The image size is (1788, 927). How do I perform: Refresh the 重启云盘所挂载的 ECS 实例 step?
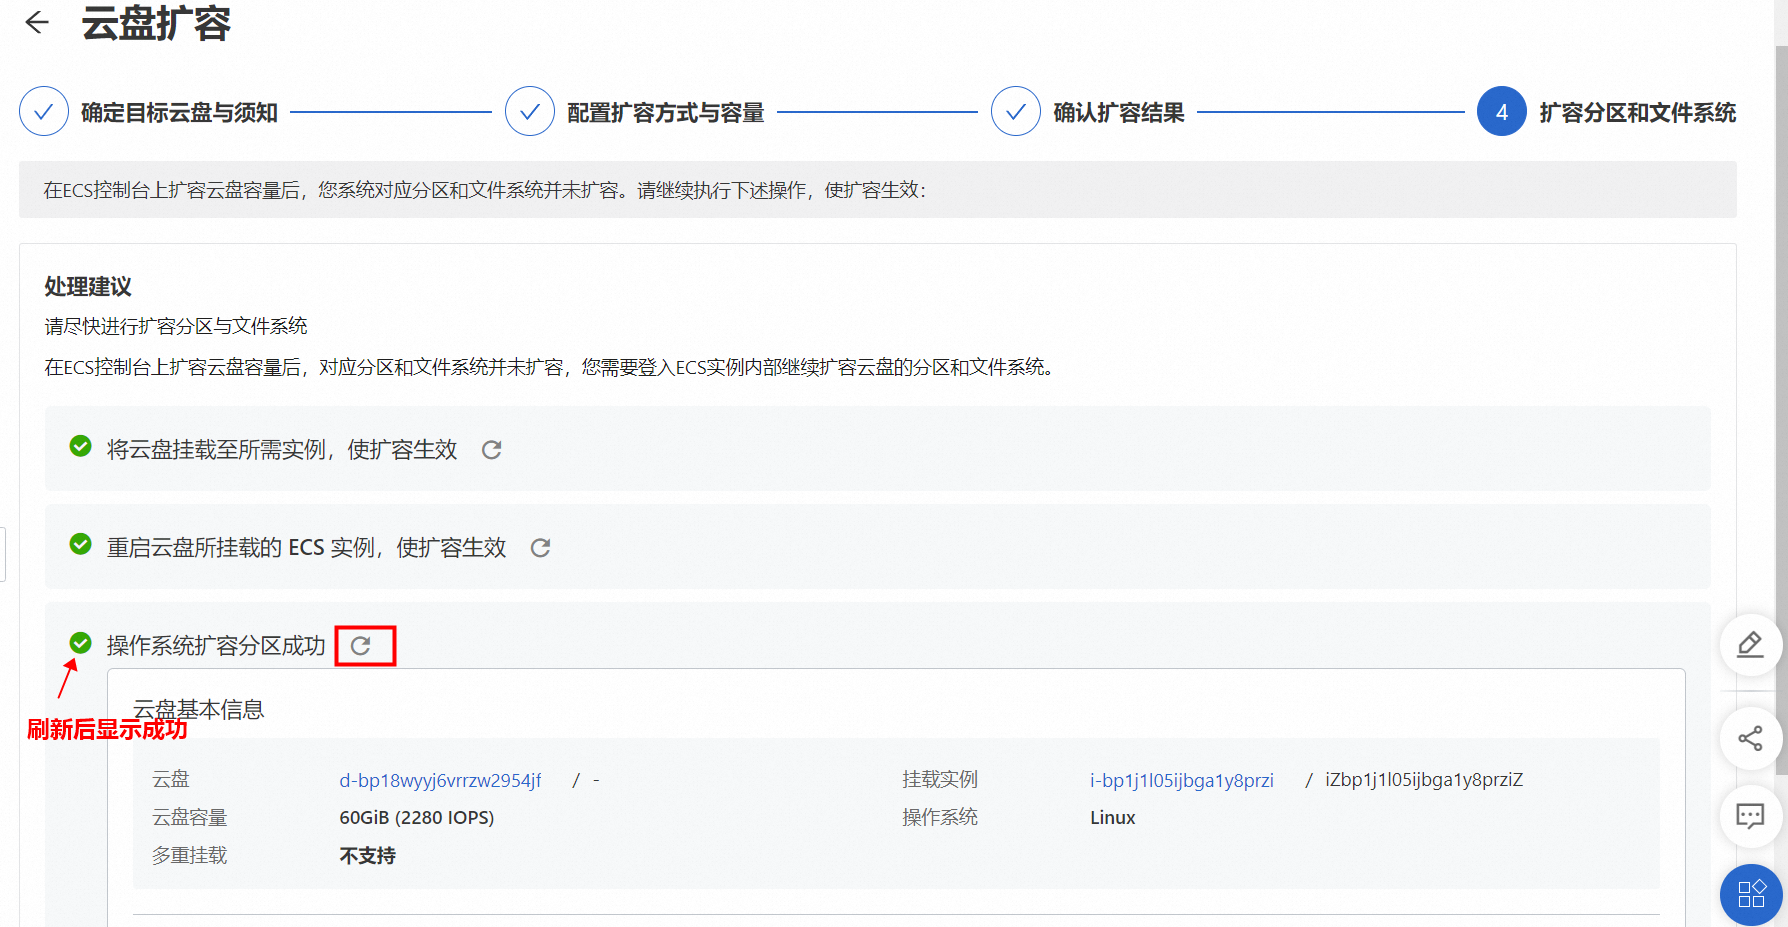pyautogui.click(x=540, y=548)
